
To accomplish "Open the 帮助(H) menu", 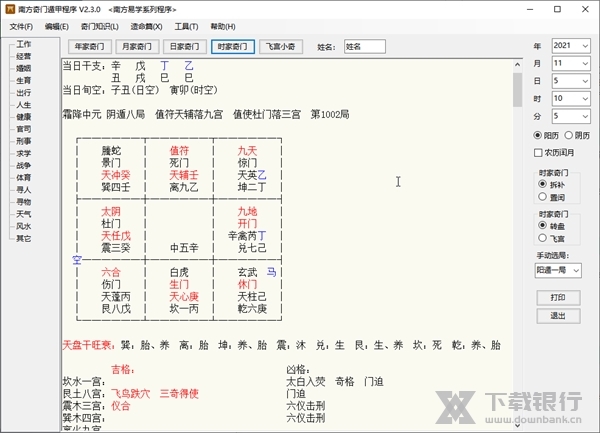I will coord(223,27).
